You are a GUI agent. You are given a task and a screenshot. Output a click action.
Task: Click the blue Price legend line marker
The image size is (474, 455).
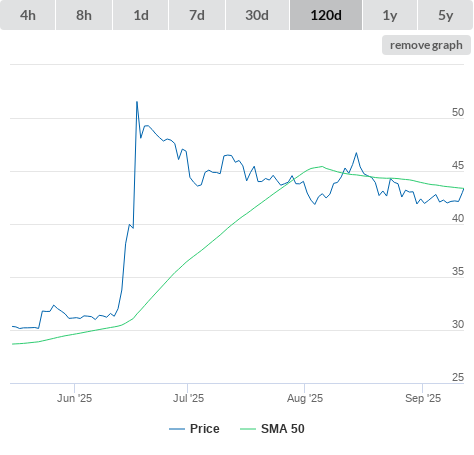point(177,429)
